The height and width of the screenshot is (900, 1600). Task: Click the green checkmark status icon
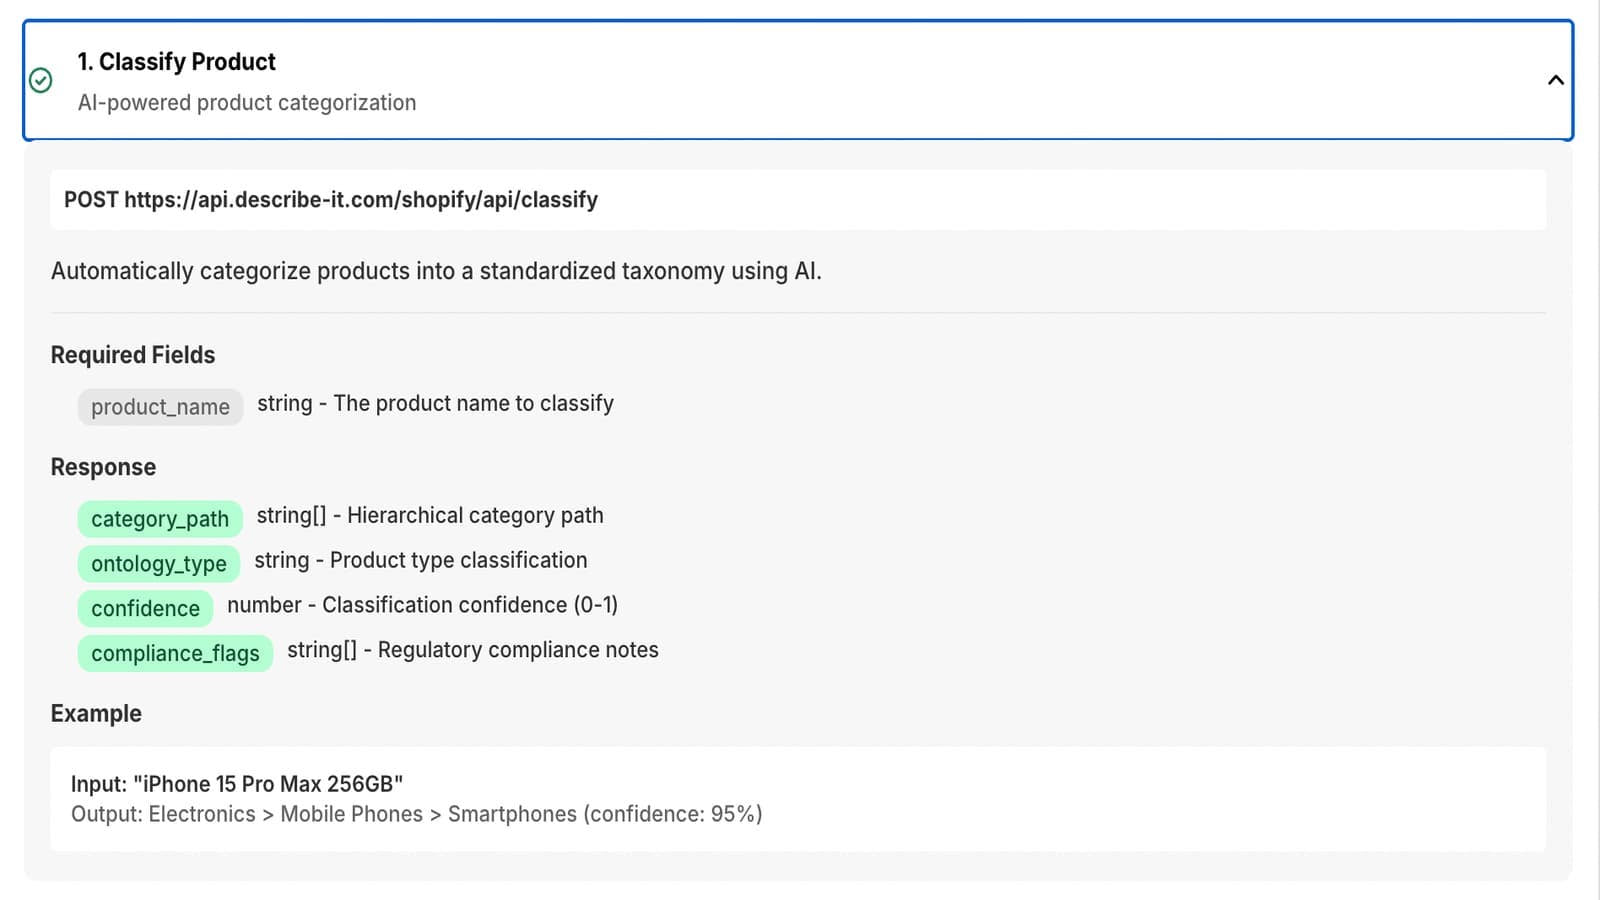tap(41, 80)
